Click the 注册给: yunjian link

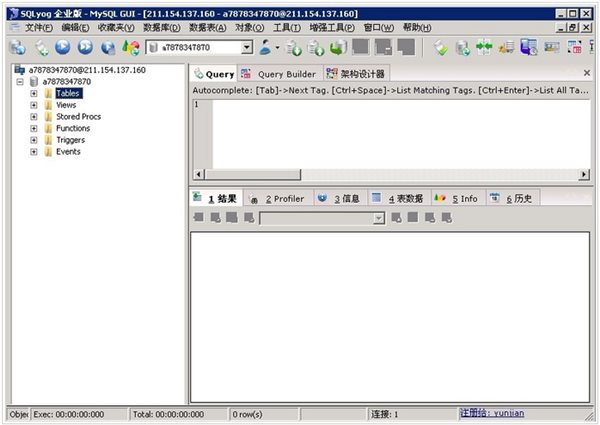(492, 413)
